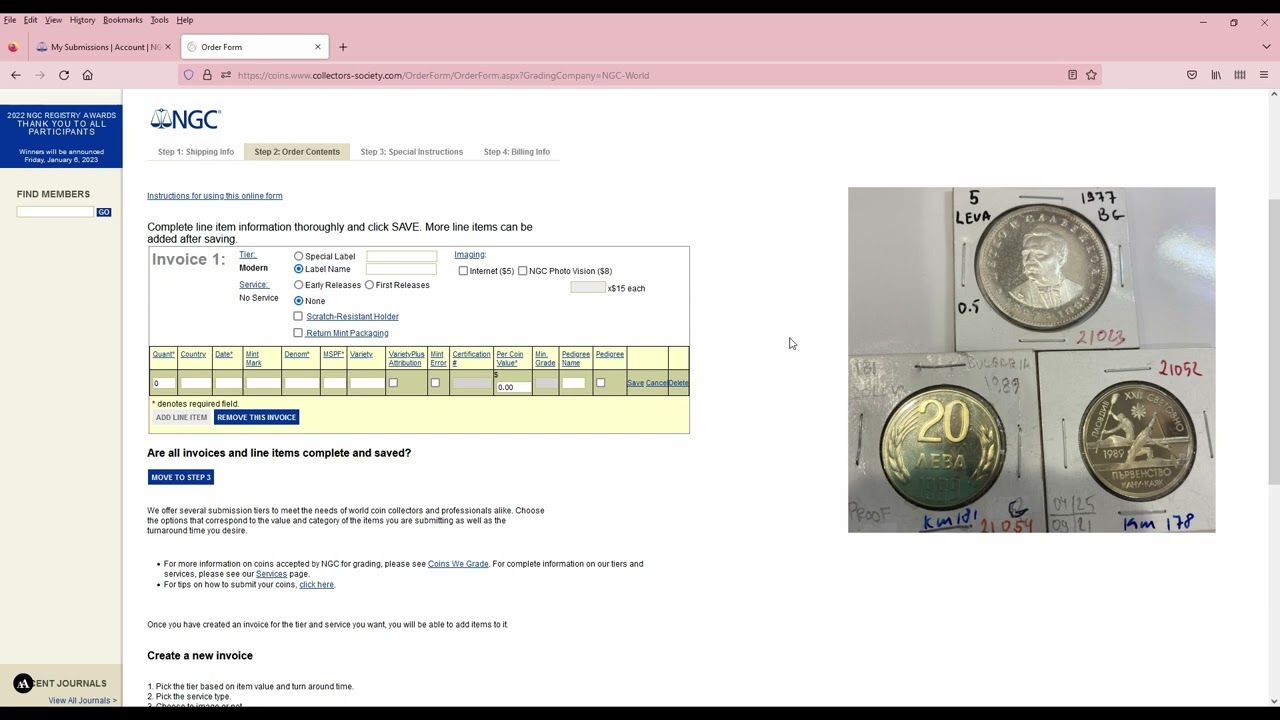Go to Step 4: Billing Info

pyautogui.click(x=517, y=152)
